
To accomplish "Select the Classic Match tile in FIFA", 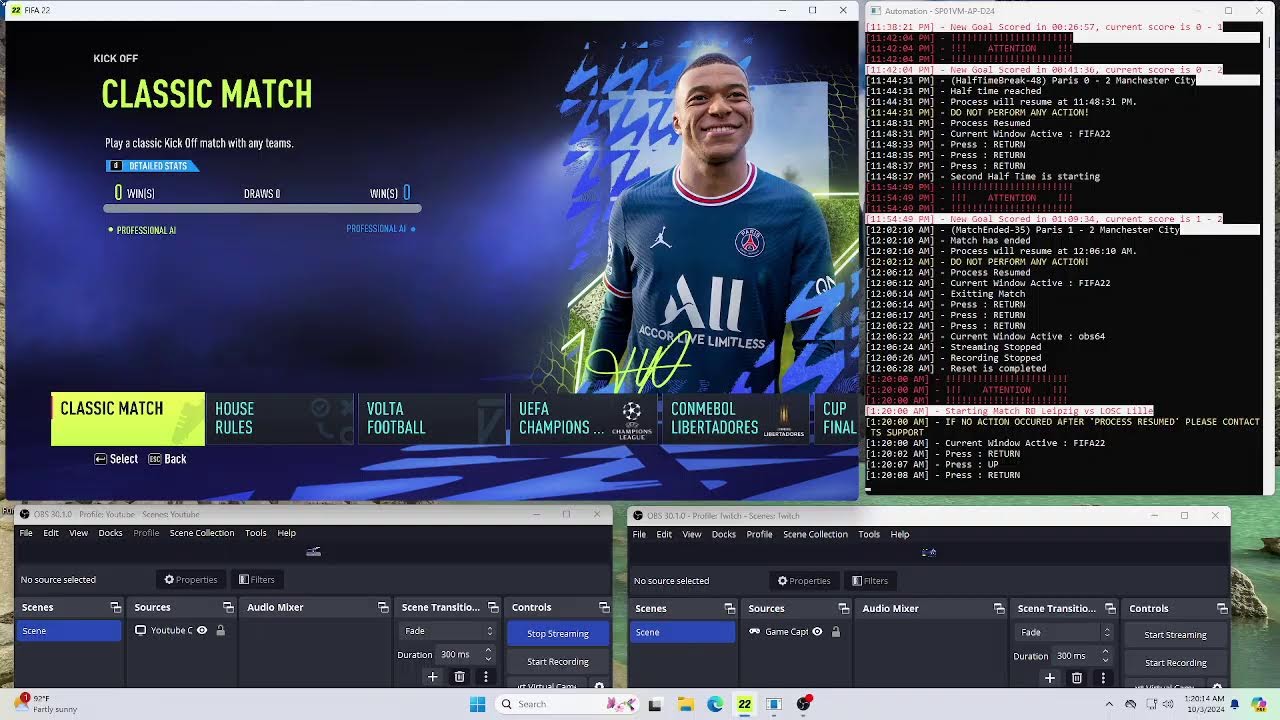I will click(128, 418).
